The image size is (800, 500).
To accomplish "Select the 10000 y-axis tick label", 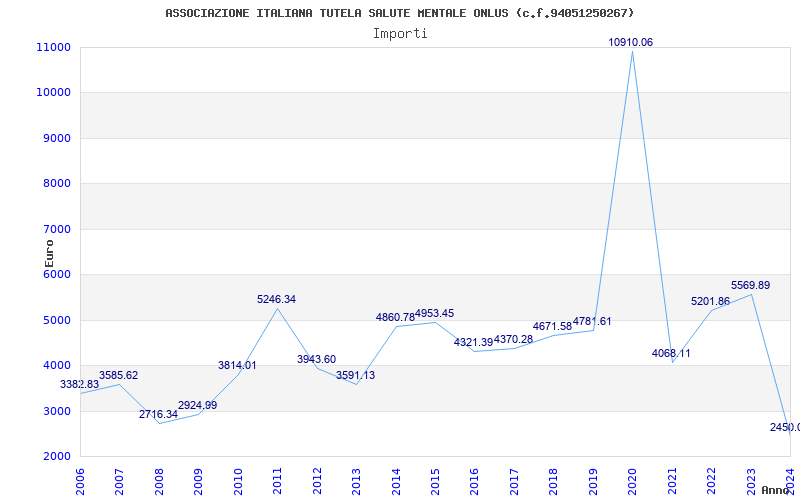I will pyautogui.click(x=53, y=92).
